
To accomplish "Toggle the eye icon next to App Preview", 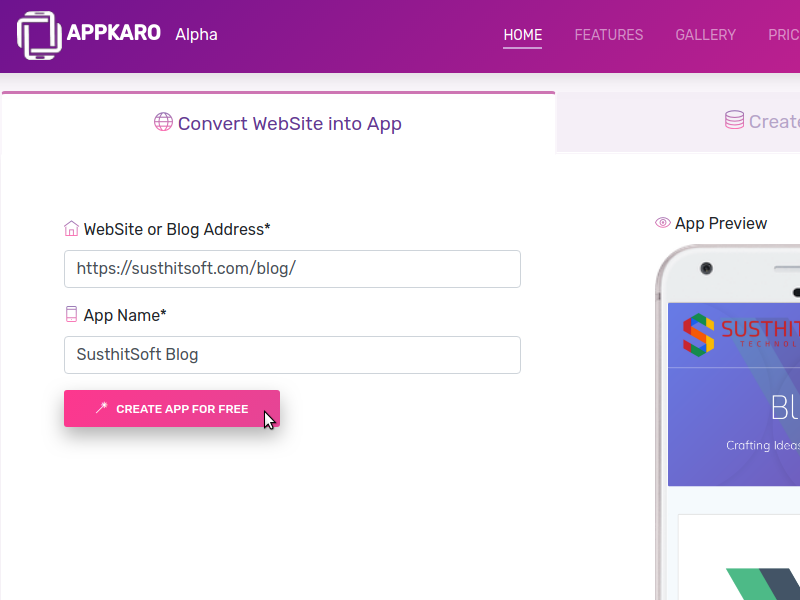I will (662, 223).
